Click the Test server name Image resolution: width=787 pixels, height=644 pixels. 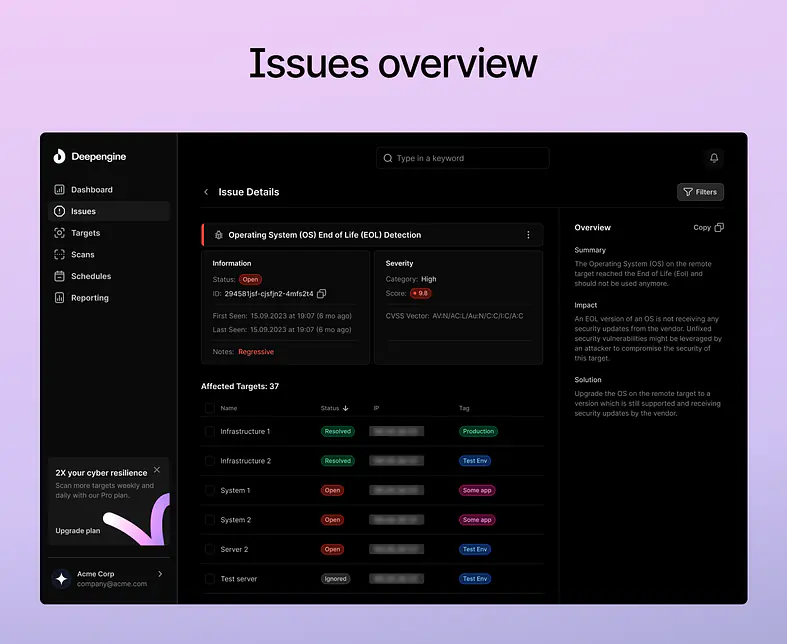239,579
